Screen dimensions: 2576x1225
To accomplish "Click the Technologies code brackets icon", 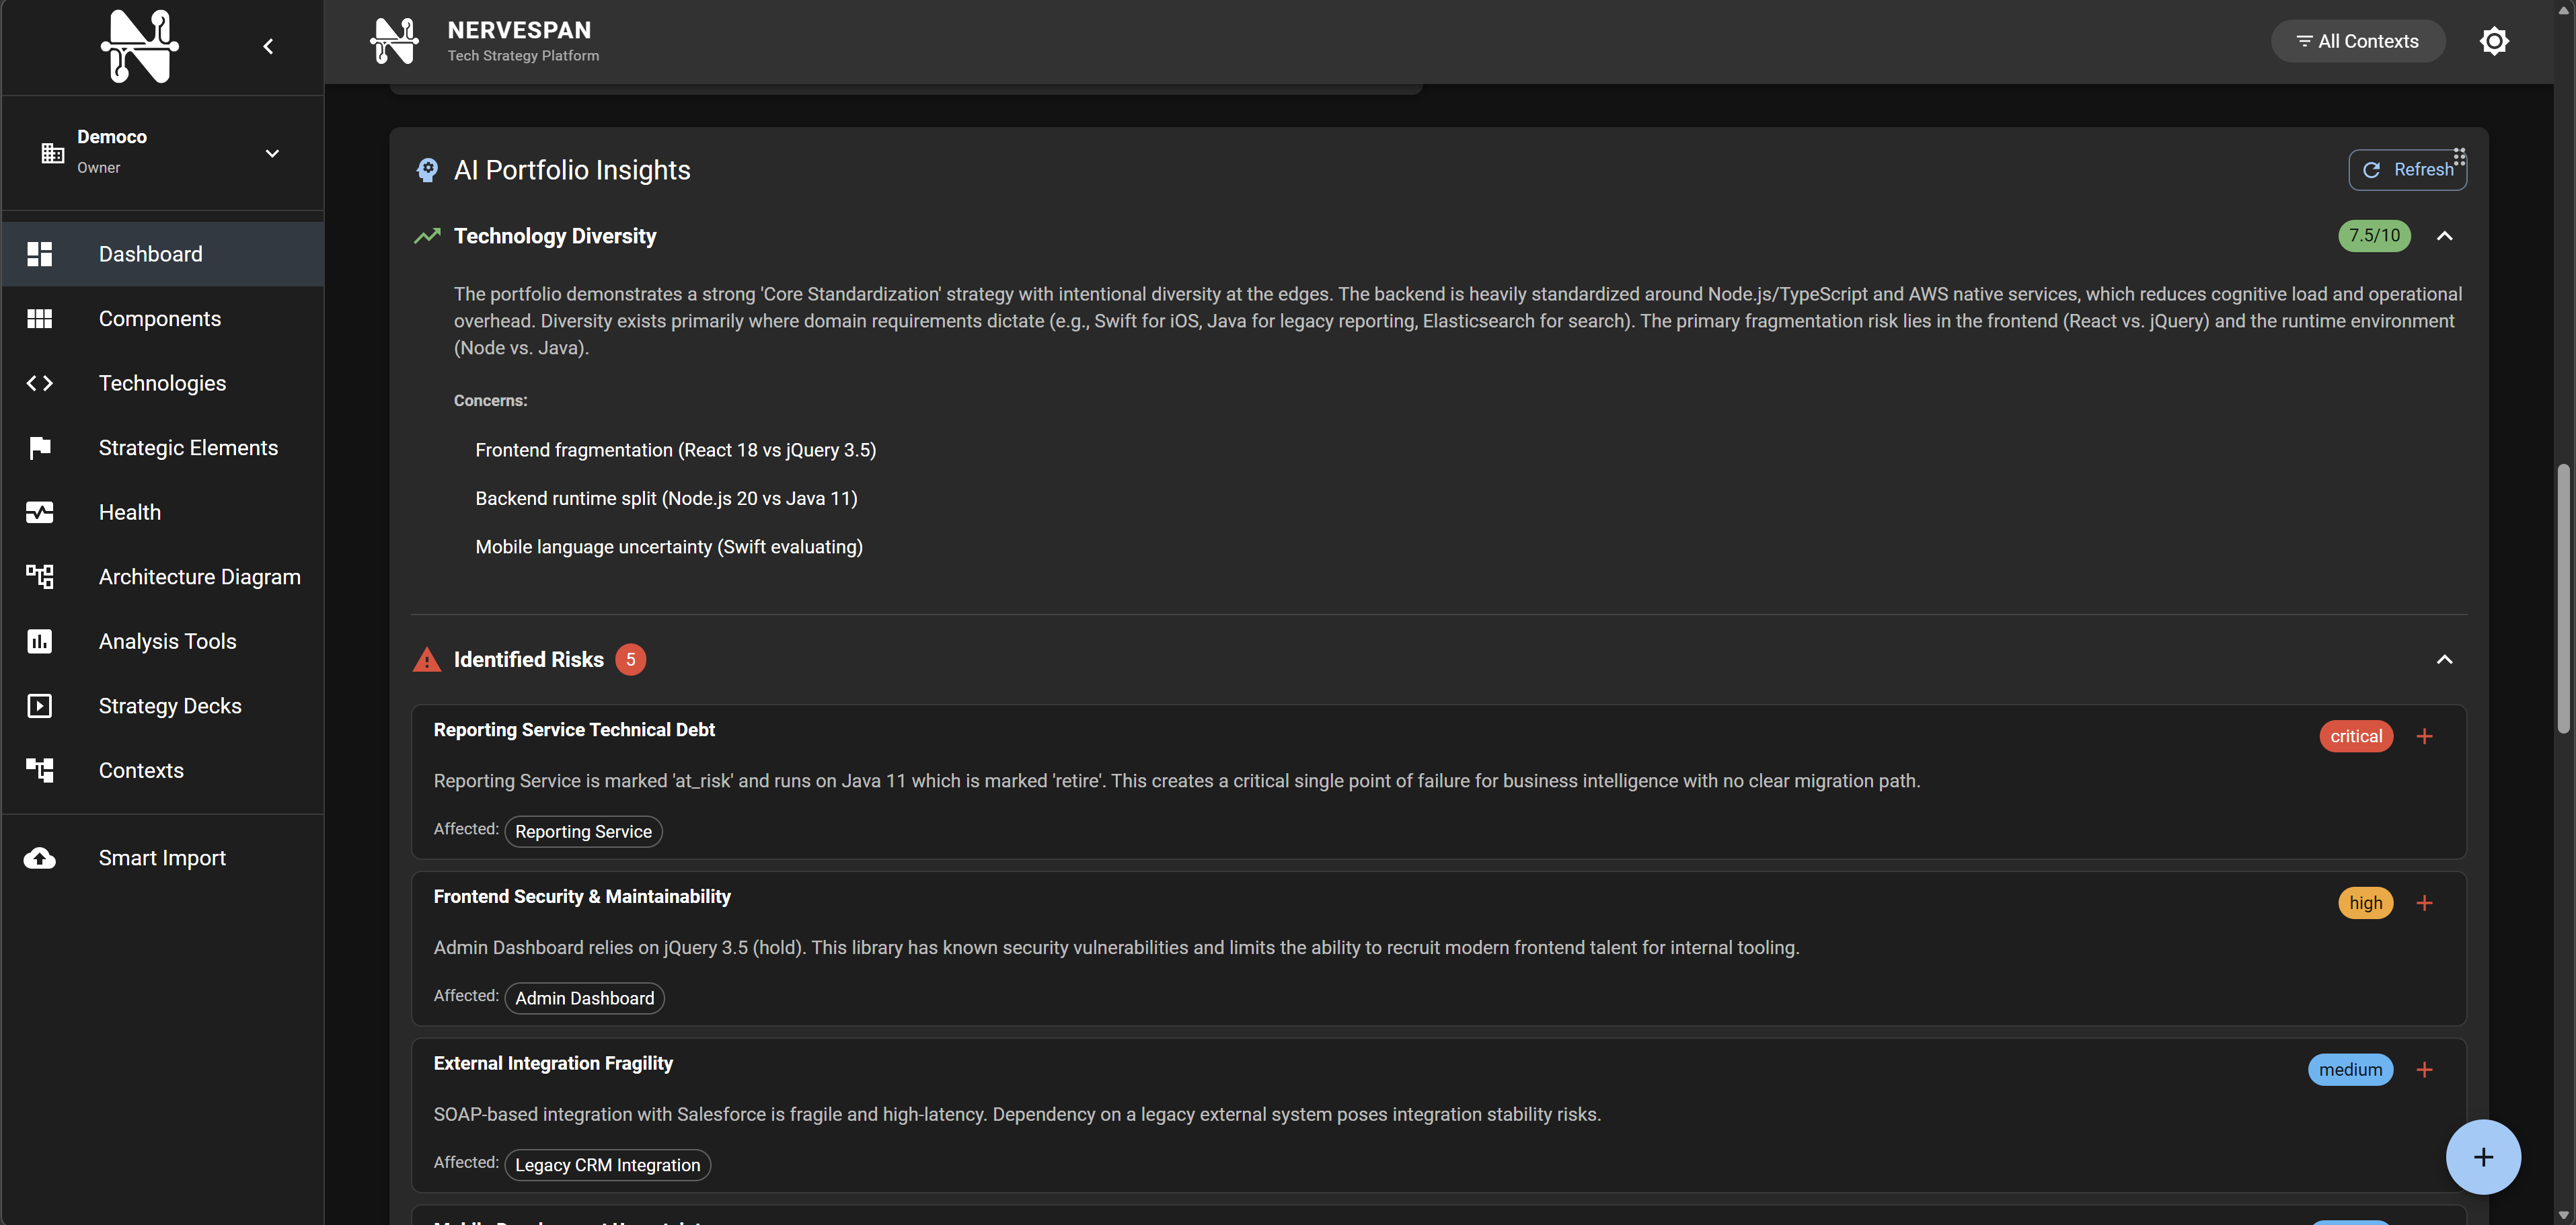I will 40,383.
